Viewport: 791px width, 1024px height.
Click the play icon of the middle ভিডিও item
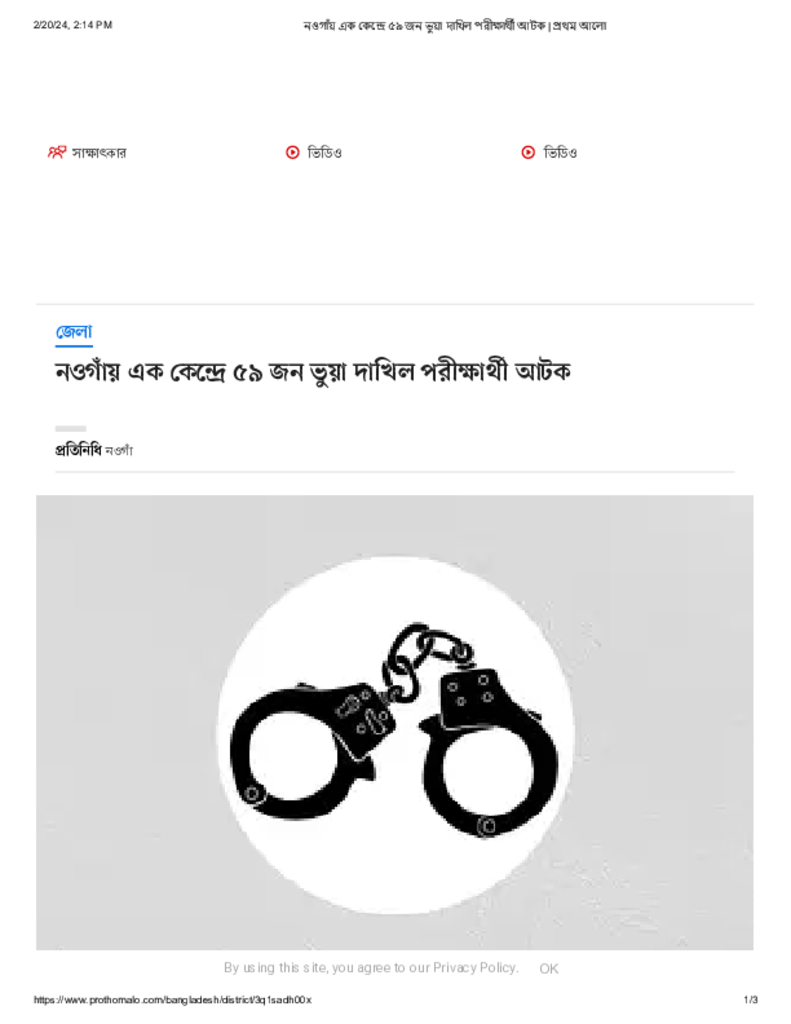click(x=293, y=152)
